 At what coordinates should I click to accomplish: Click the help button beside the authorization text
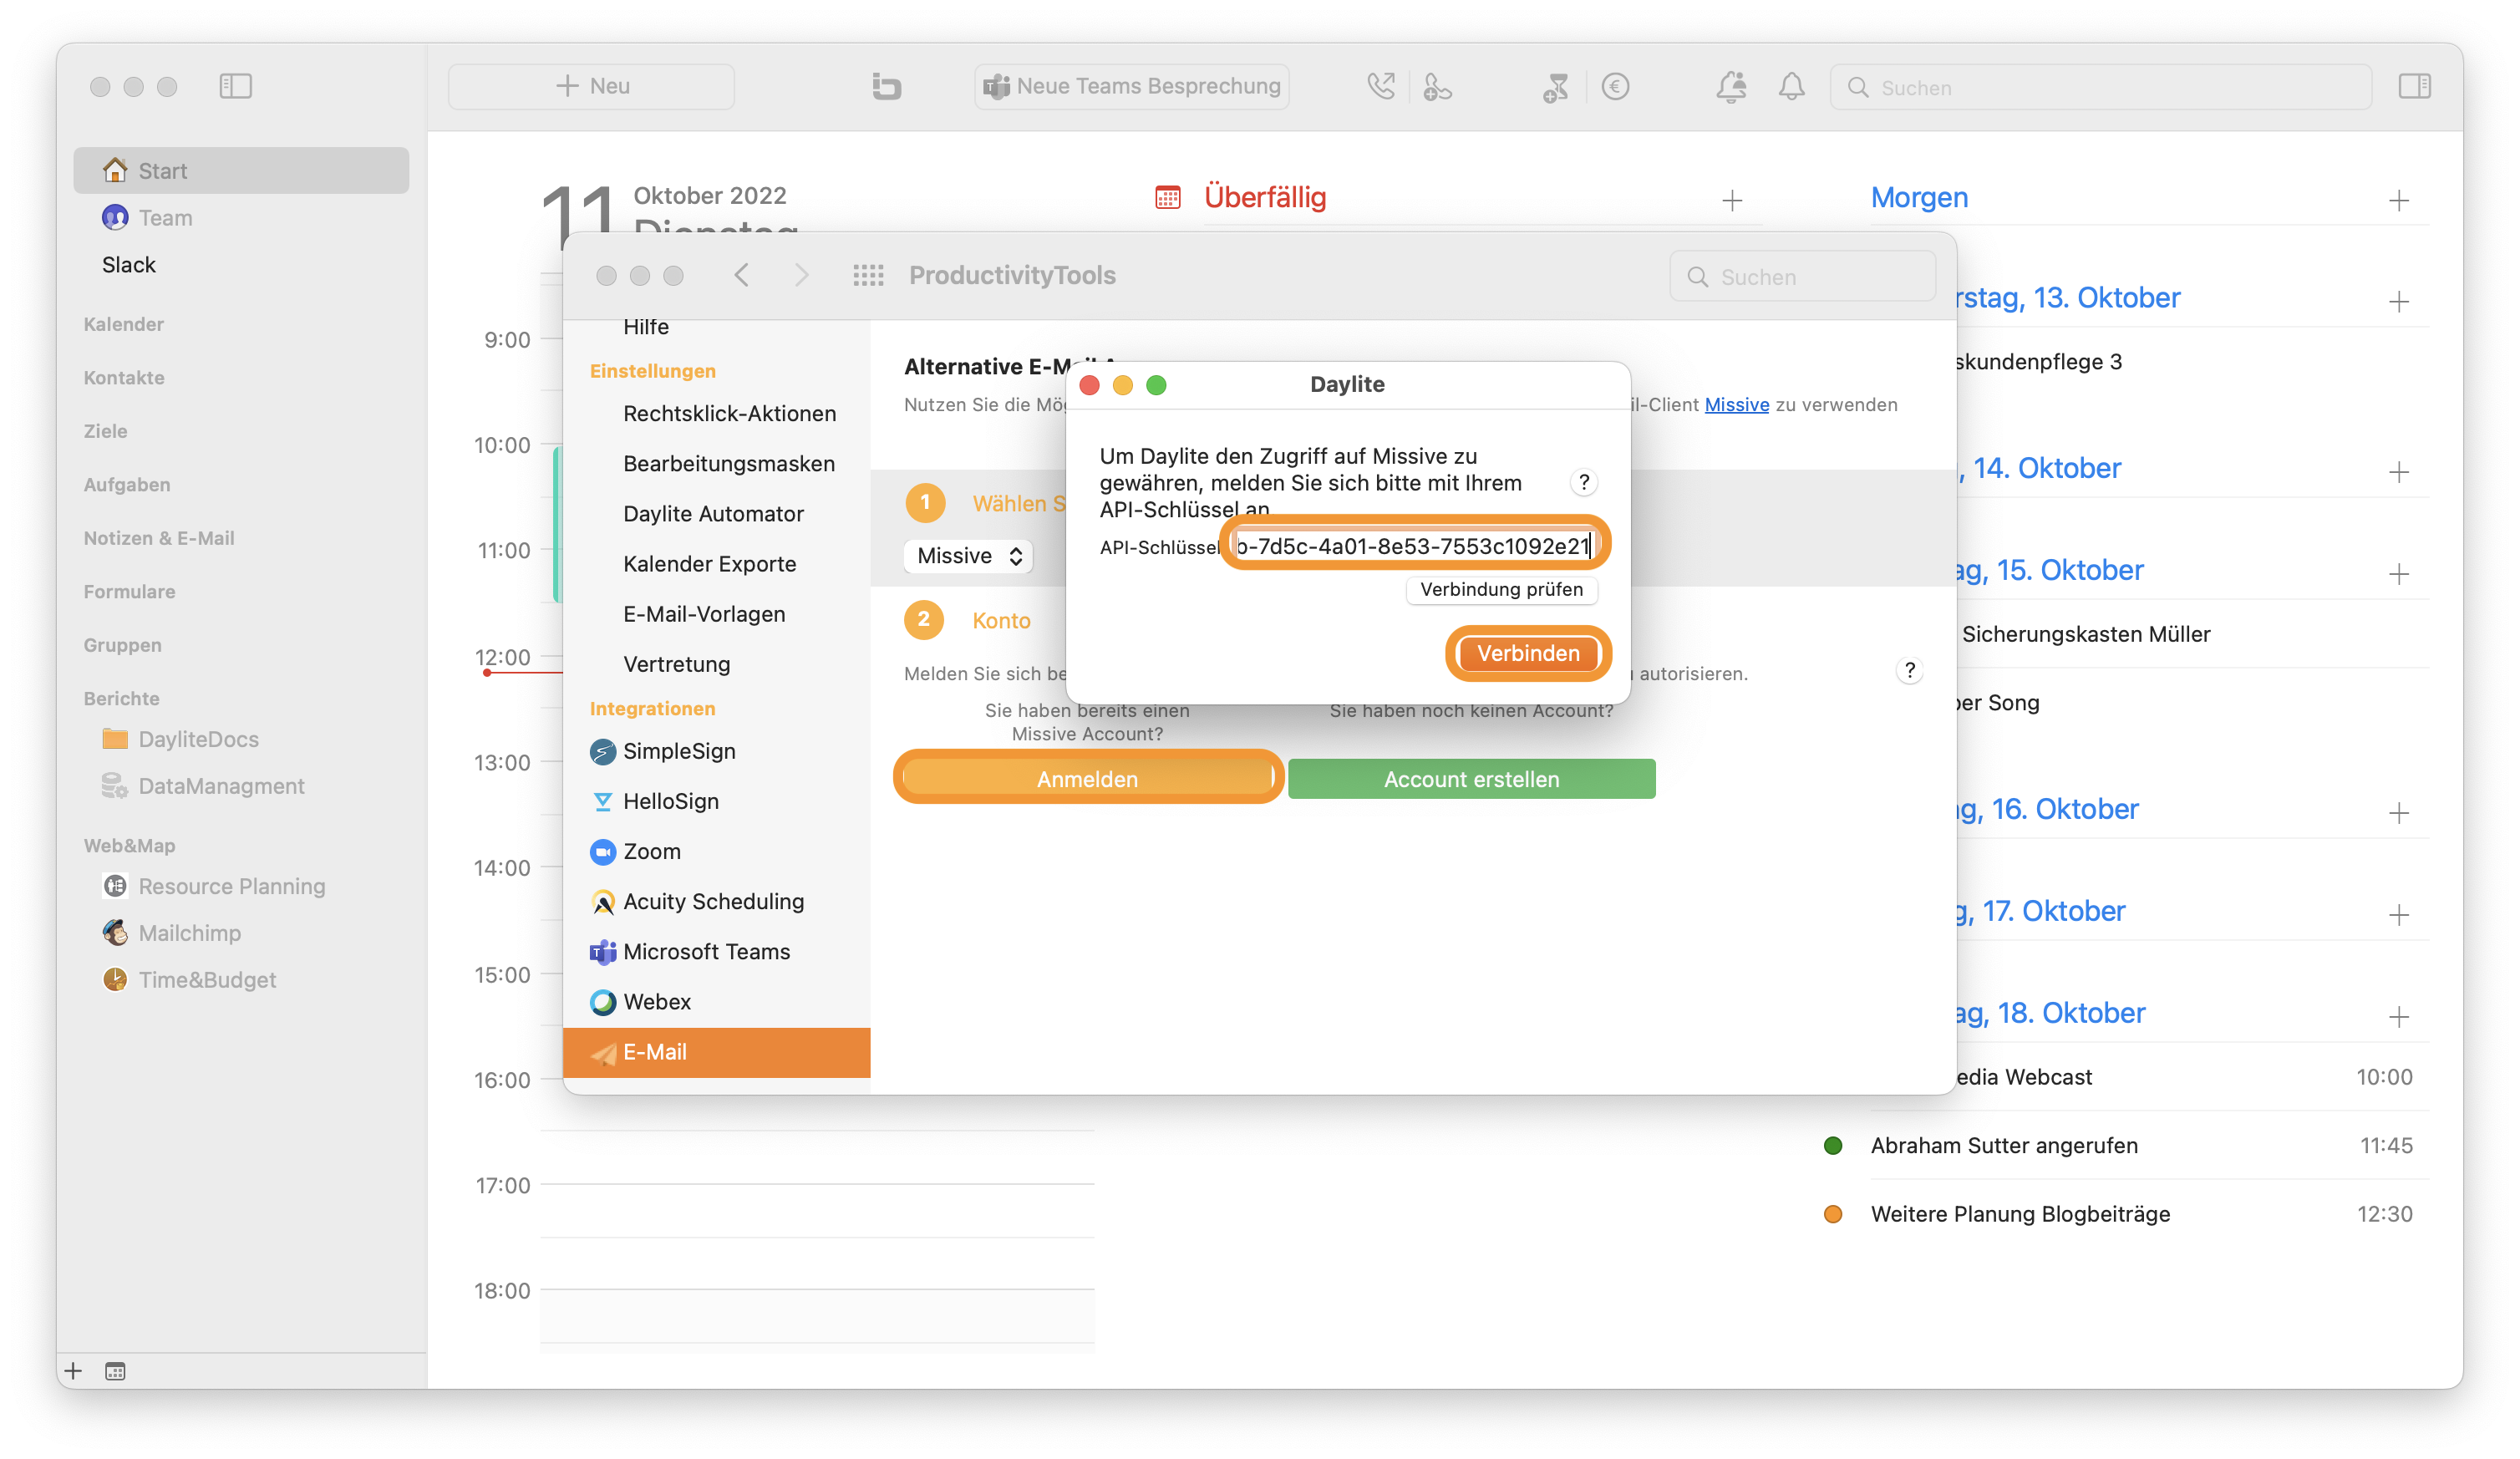(x=1909, y=670)
